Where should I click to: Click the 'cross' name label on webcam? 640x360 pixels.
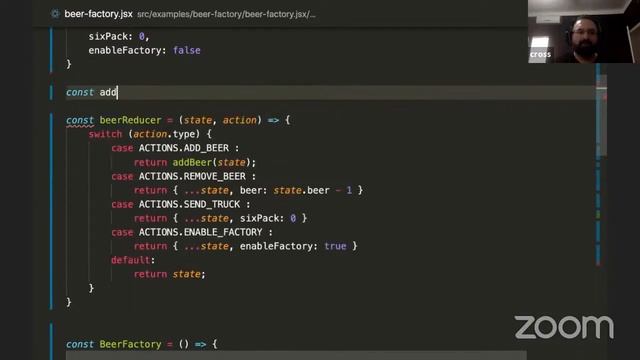point(540,54)
